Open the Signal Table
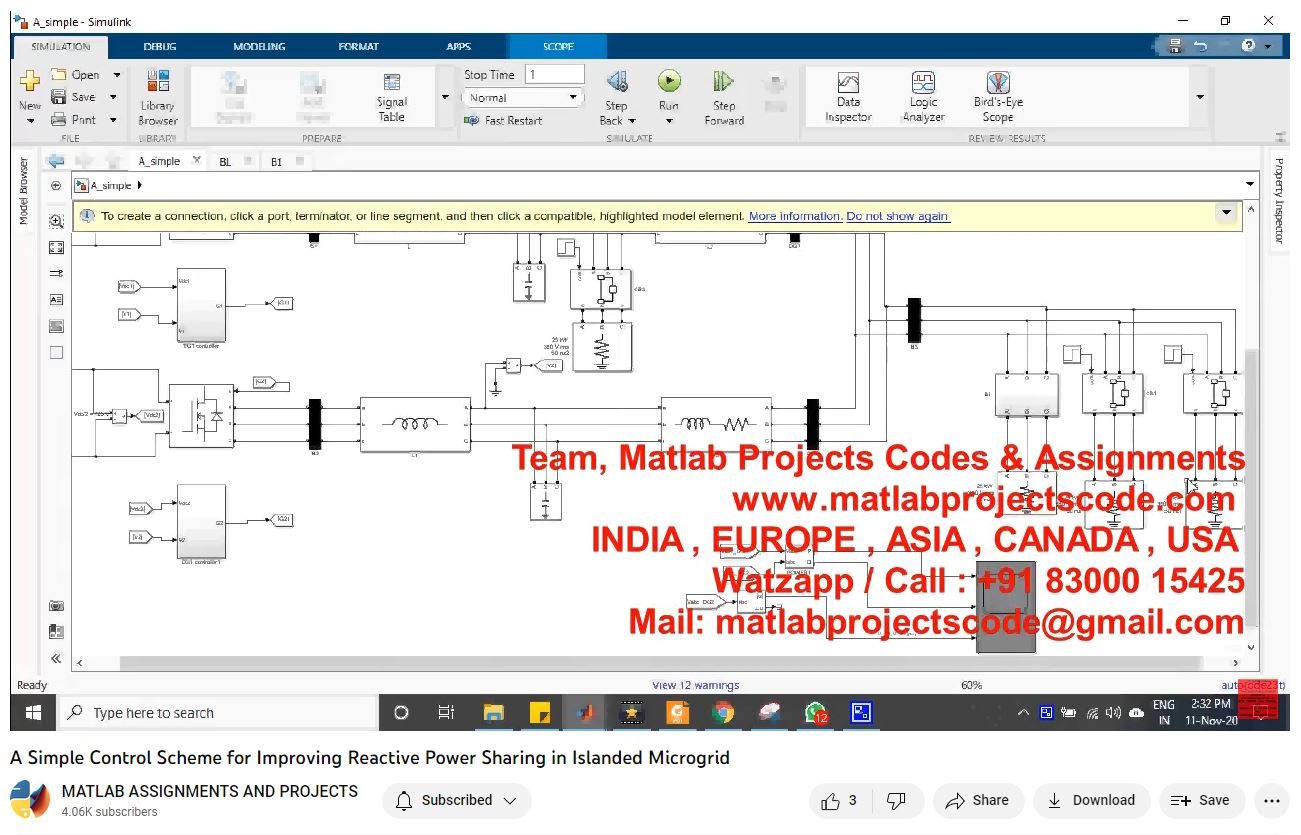The width and height of the screenshot is (1301, 835). click(392, 96)
